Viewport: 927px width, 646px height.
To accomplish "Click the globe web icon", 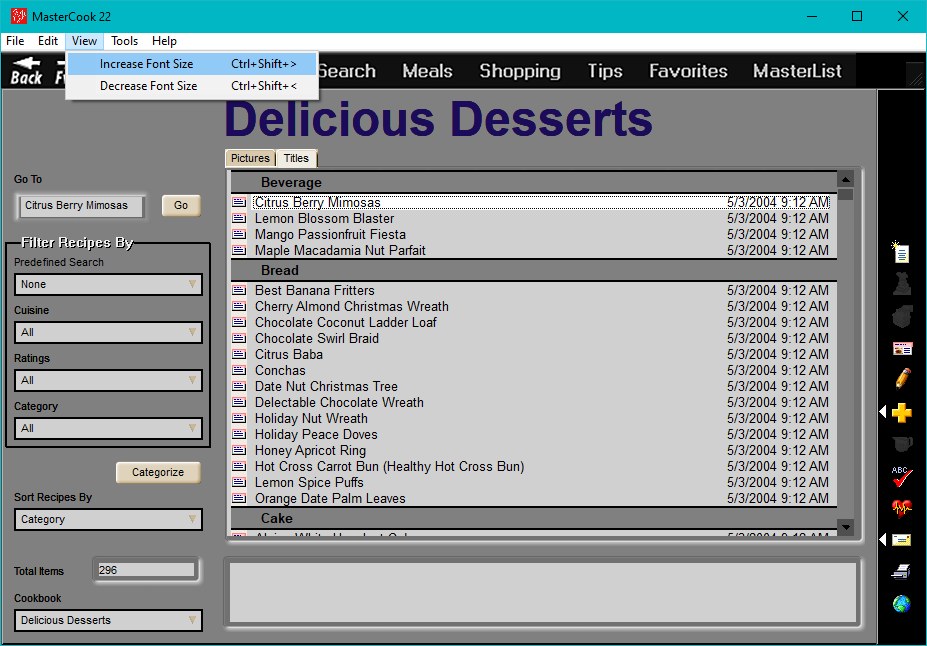I will pos(902,604).
